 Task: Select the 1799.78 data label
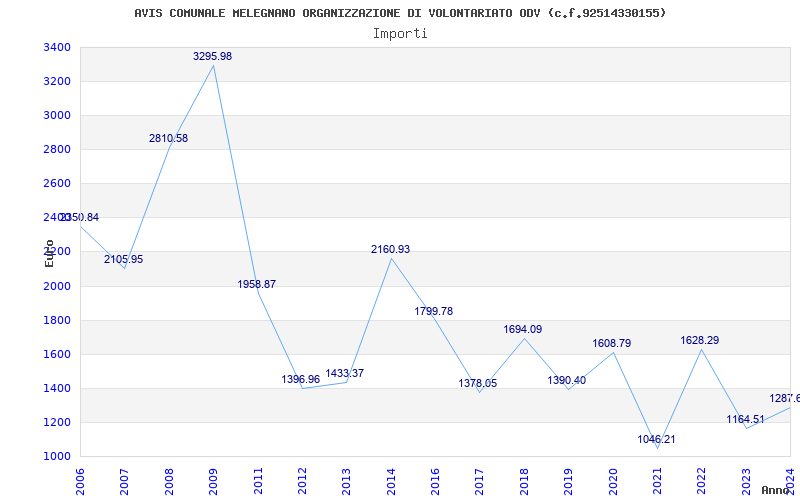pyautogui.click(x=434, y=311)
